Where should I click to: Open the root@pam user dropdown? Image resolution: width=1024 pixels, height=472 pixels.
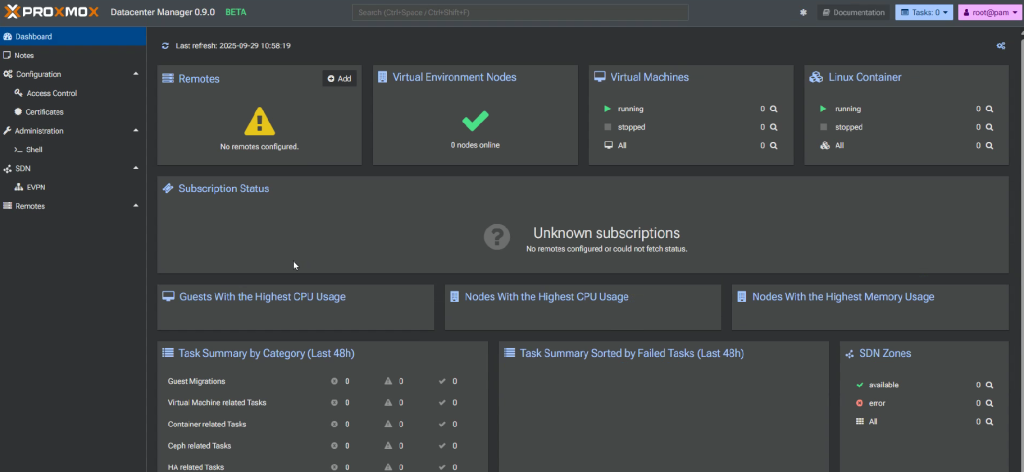[987, 12]
